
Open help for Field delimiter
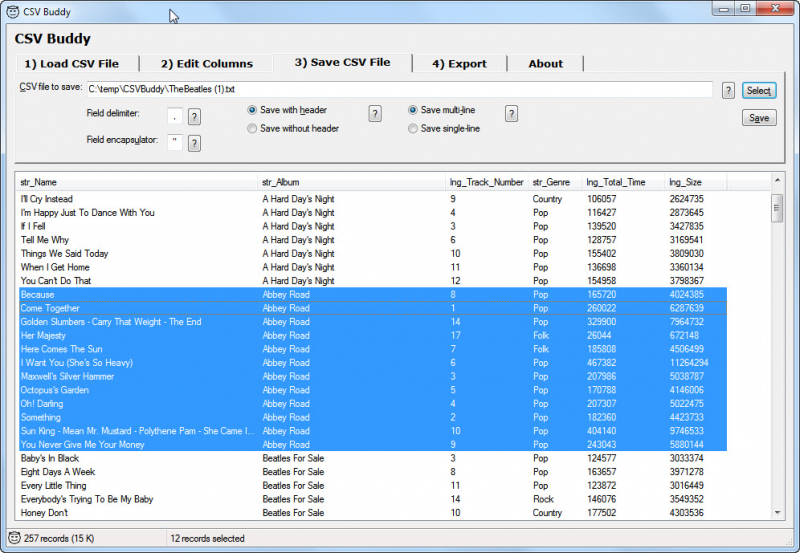[x=194, y=116]
